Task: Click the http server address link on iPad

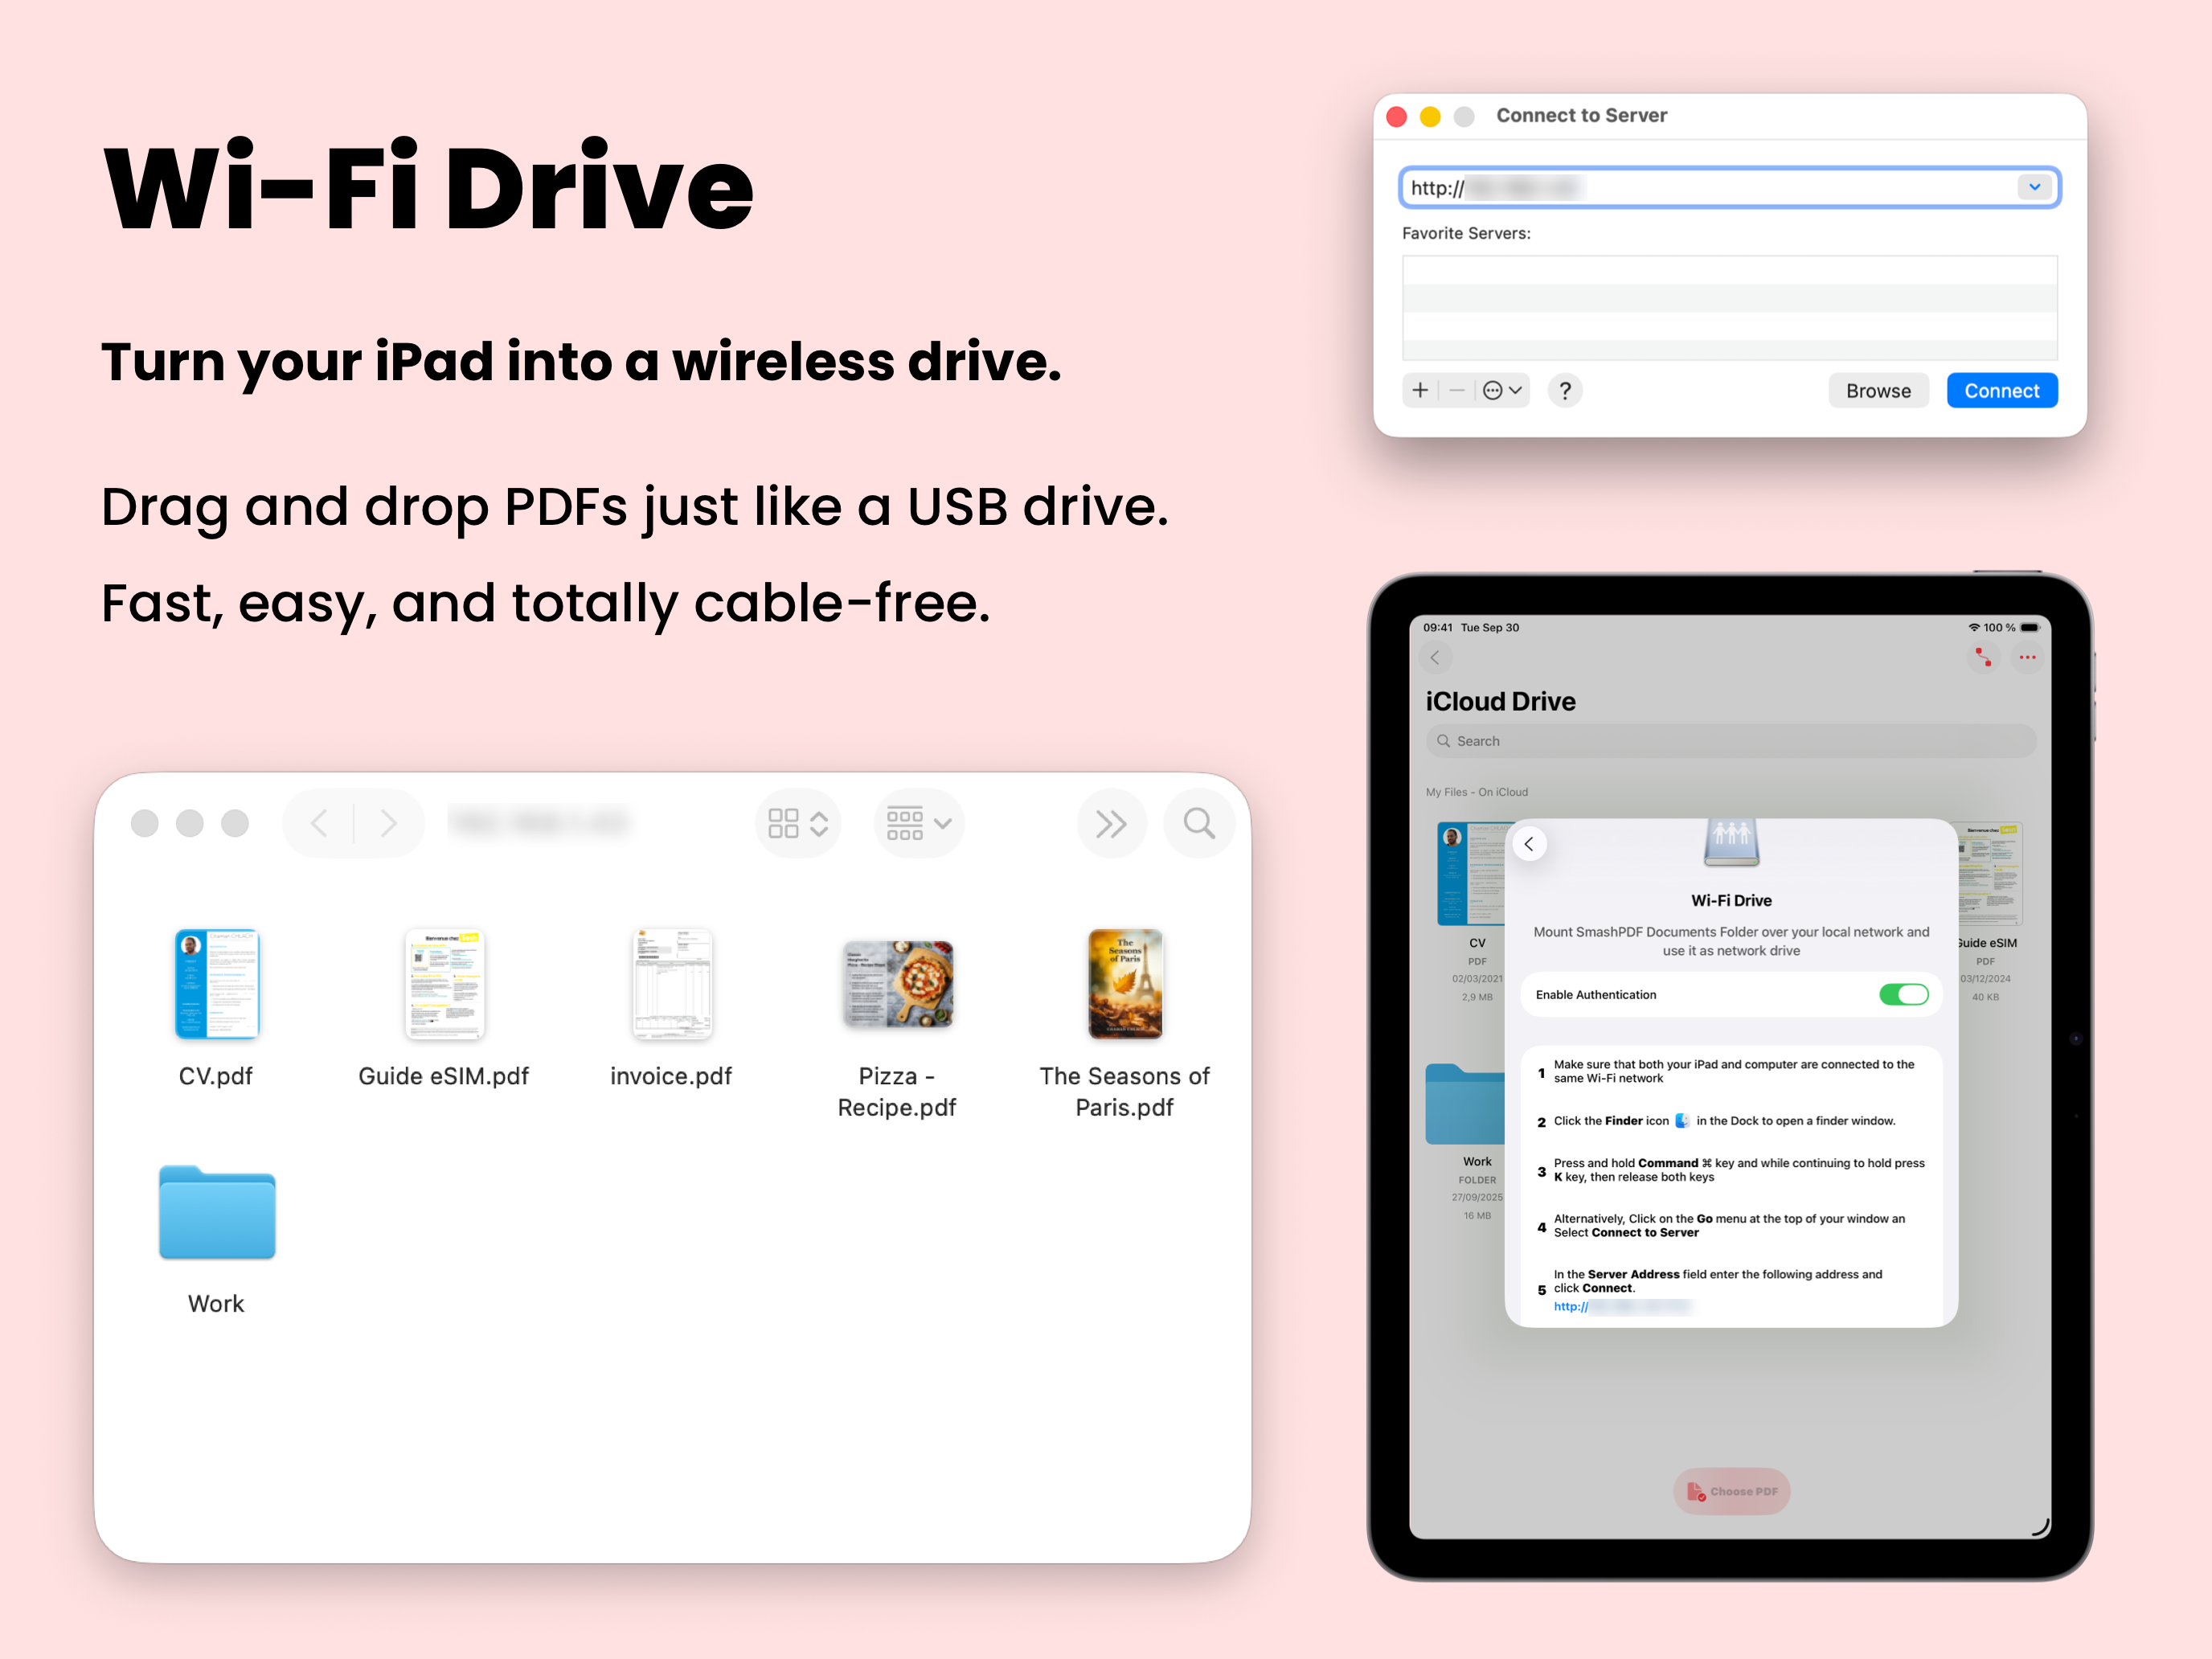Action: point(1621,1306)
